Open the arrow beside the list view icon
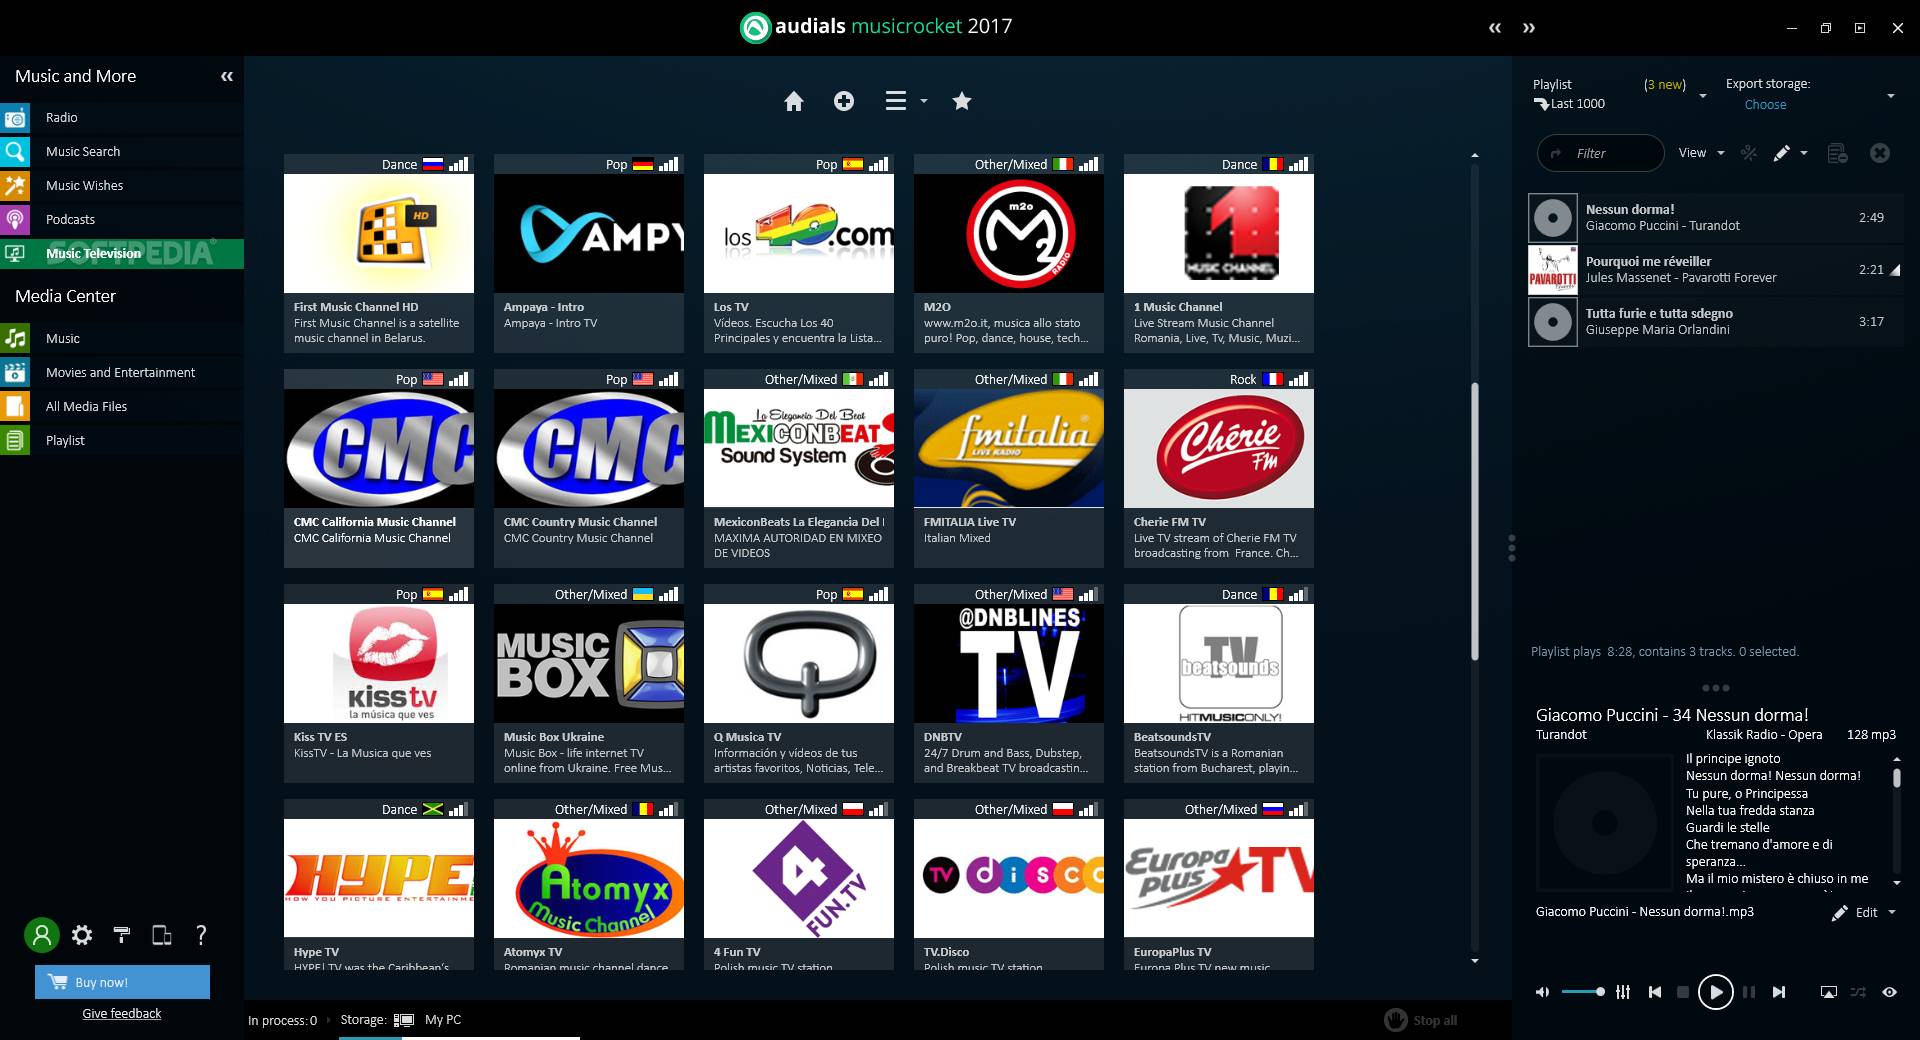The image size is (1920, 1040). 924,101
